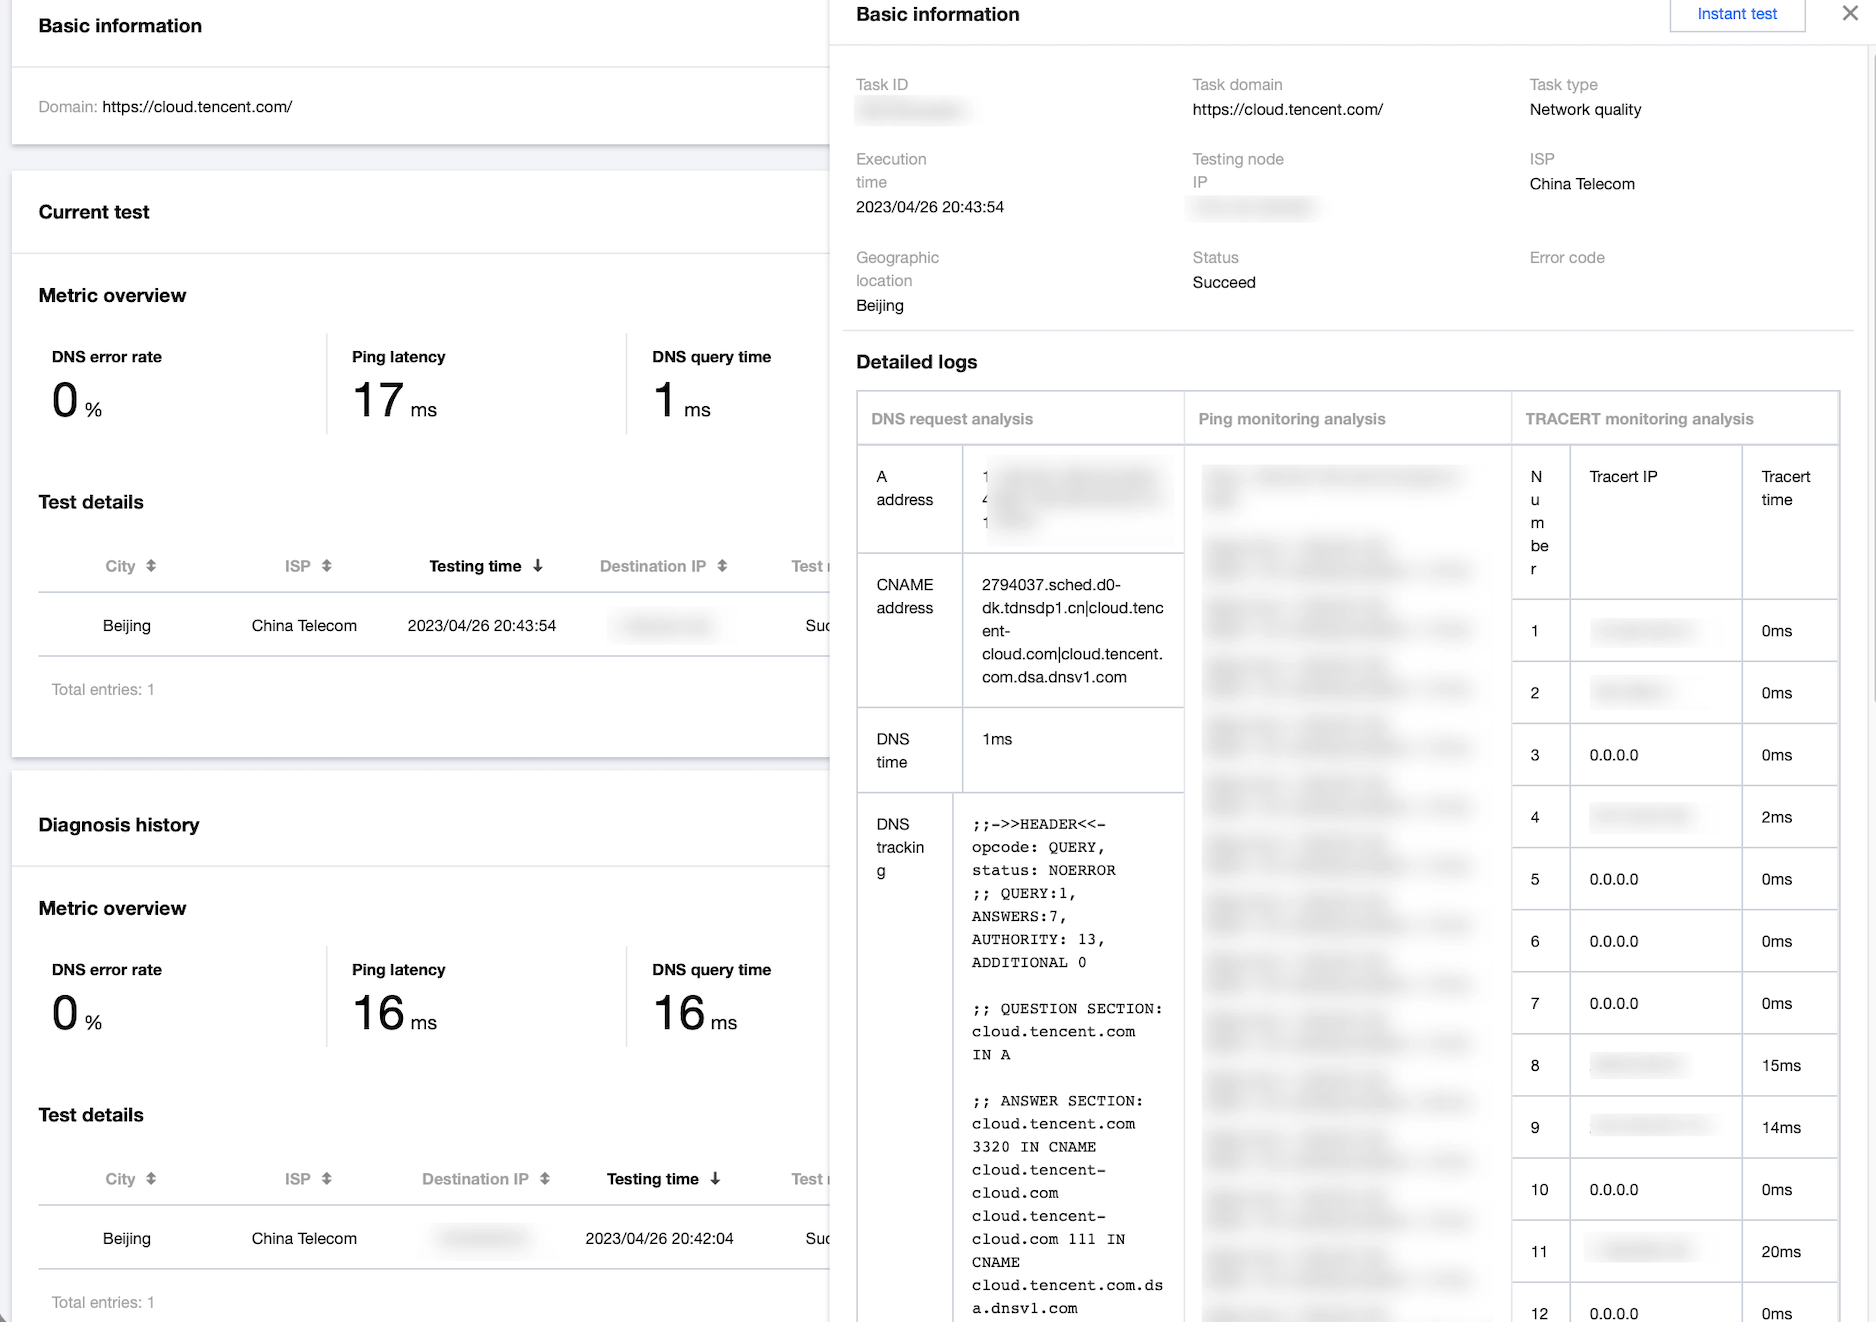
Task: Click 'China Telecom' cell in Current test table
Action: (x=304, y=626)
